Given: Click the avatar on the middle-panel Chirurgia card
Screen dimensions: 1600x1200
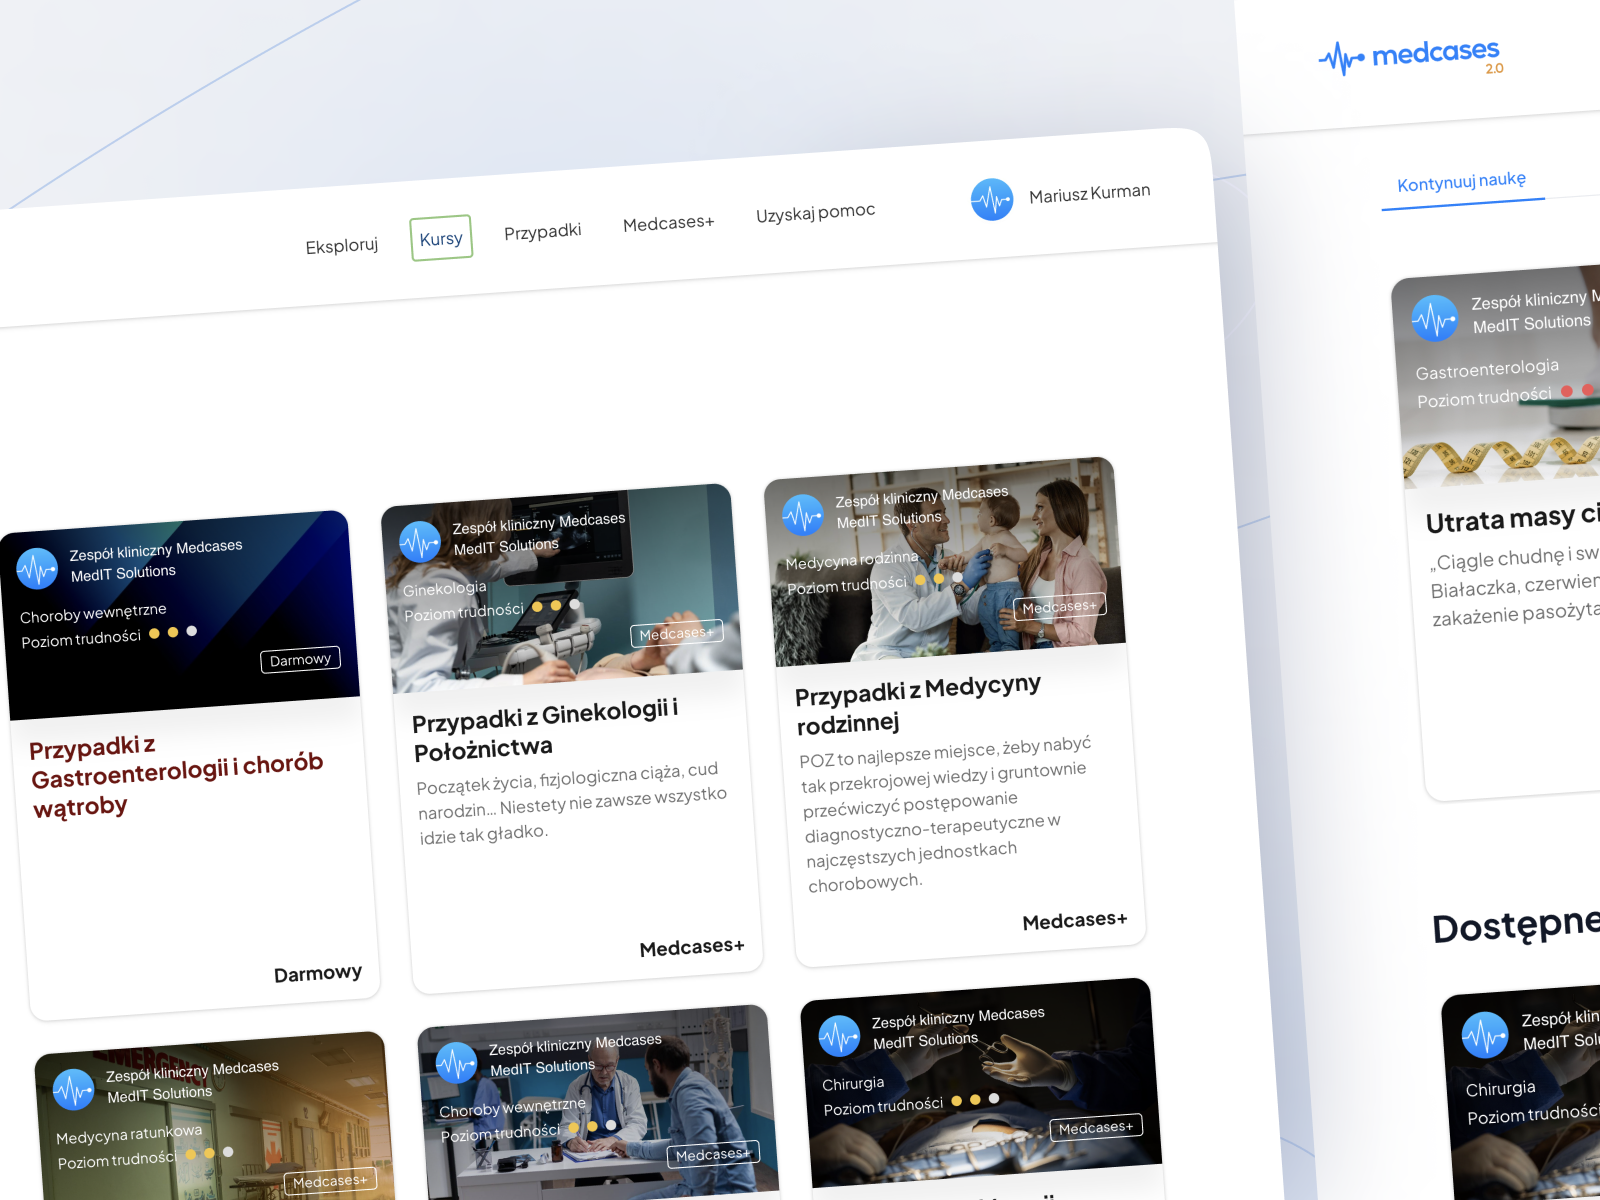Looking at the screenshot, I should coord(839,1036).
